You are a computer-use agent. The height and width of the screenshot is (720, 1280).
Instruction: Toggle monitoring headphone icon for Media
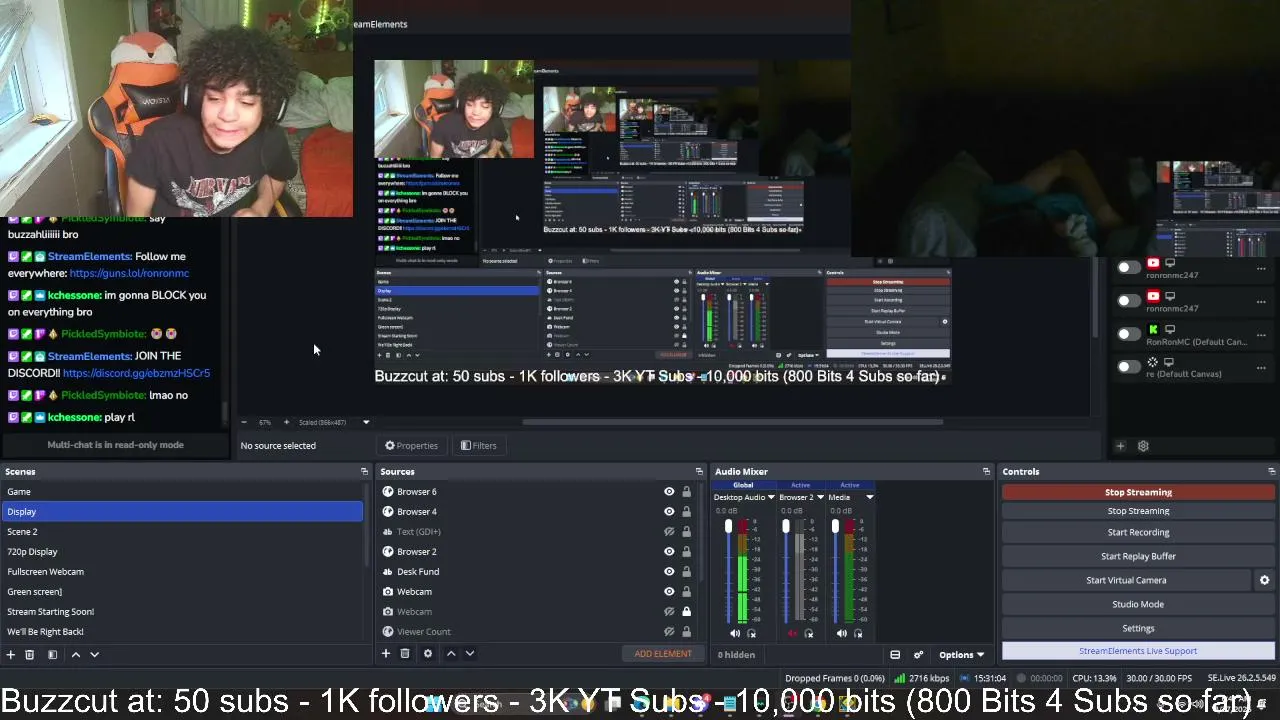tap(858, 633)
